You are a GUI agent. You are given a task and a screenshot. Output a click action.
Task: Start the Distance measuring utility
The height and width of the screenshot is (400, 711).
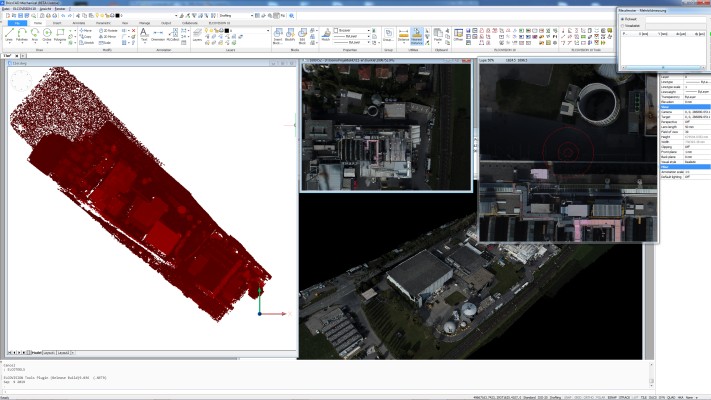coord(403,34)
